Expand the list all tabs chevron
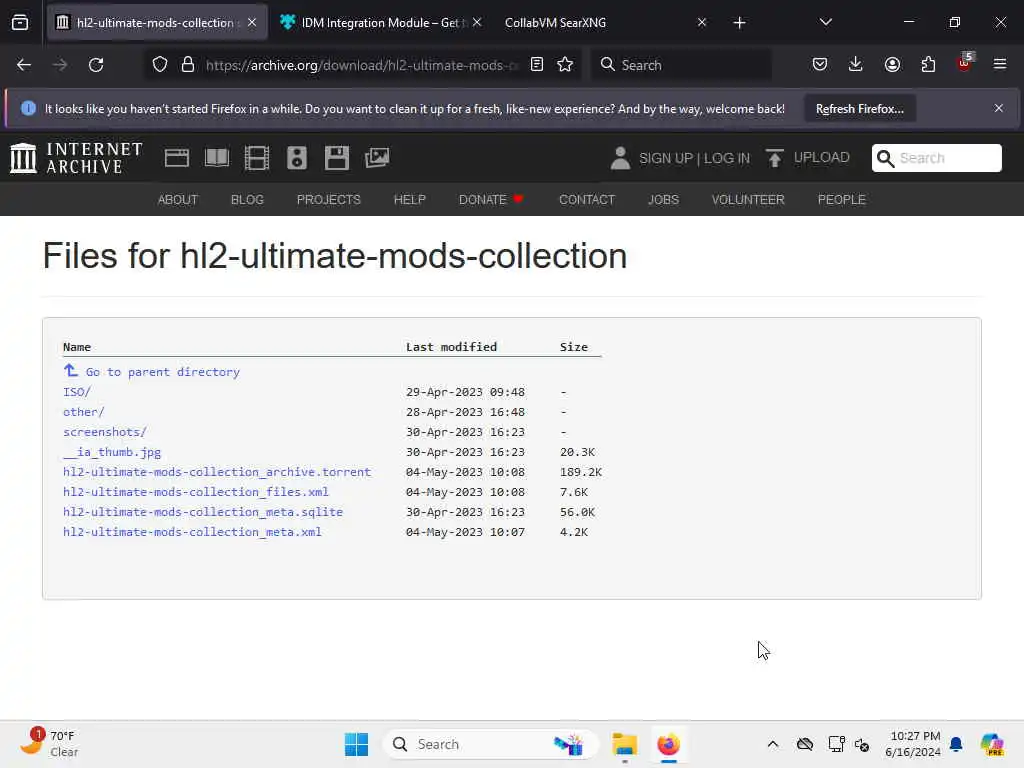The image size is (1024, 768). click(x=825, y=23)
